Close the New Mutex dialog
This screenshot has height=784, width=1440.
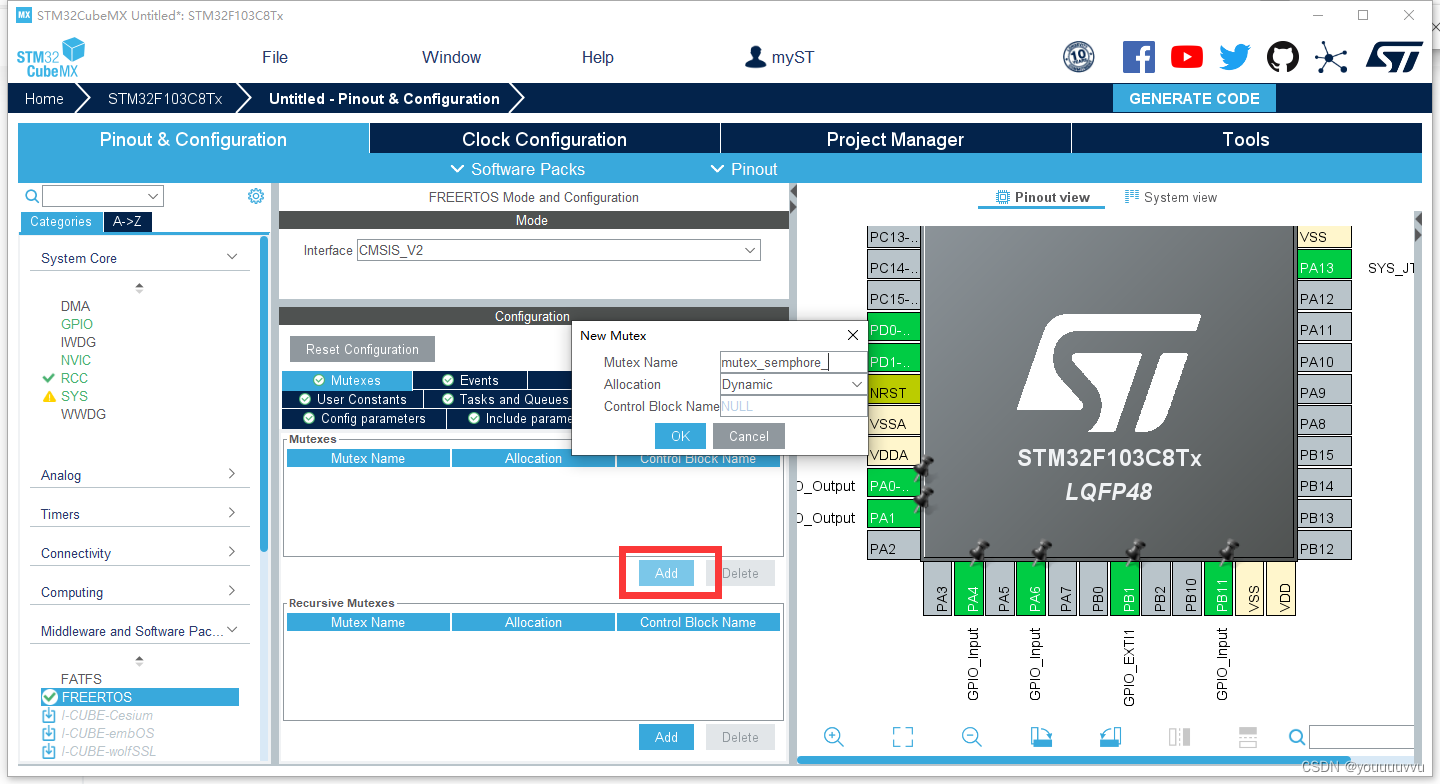coord(853,335)
